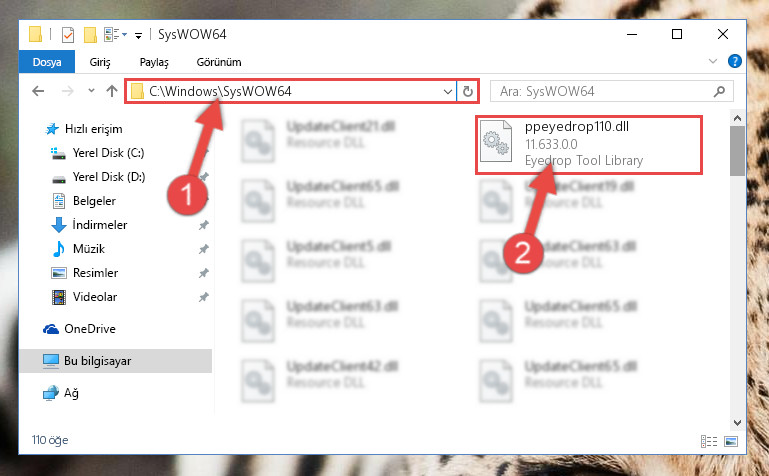Click the search magnifier icon

[719, 92]
